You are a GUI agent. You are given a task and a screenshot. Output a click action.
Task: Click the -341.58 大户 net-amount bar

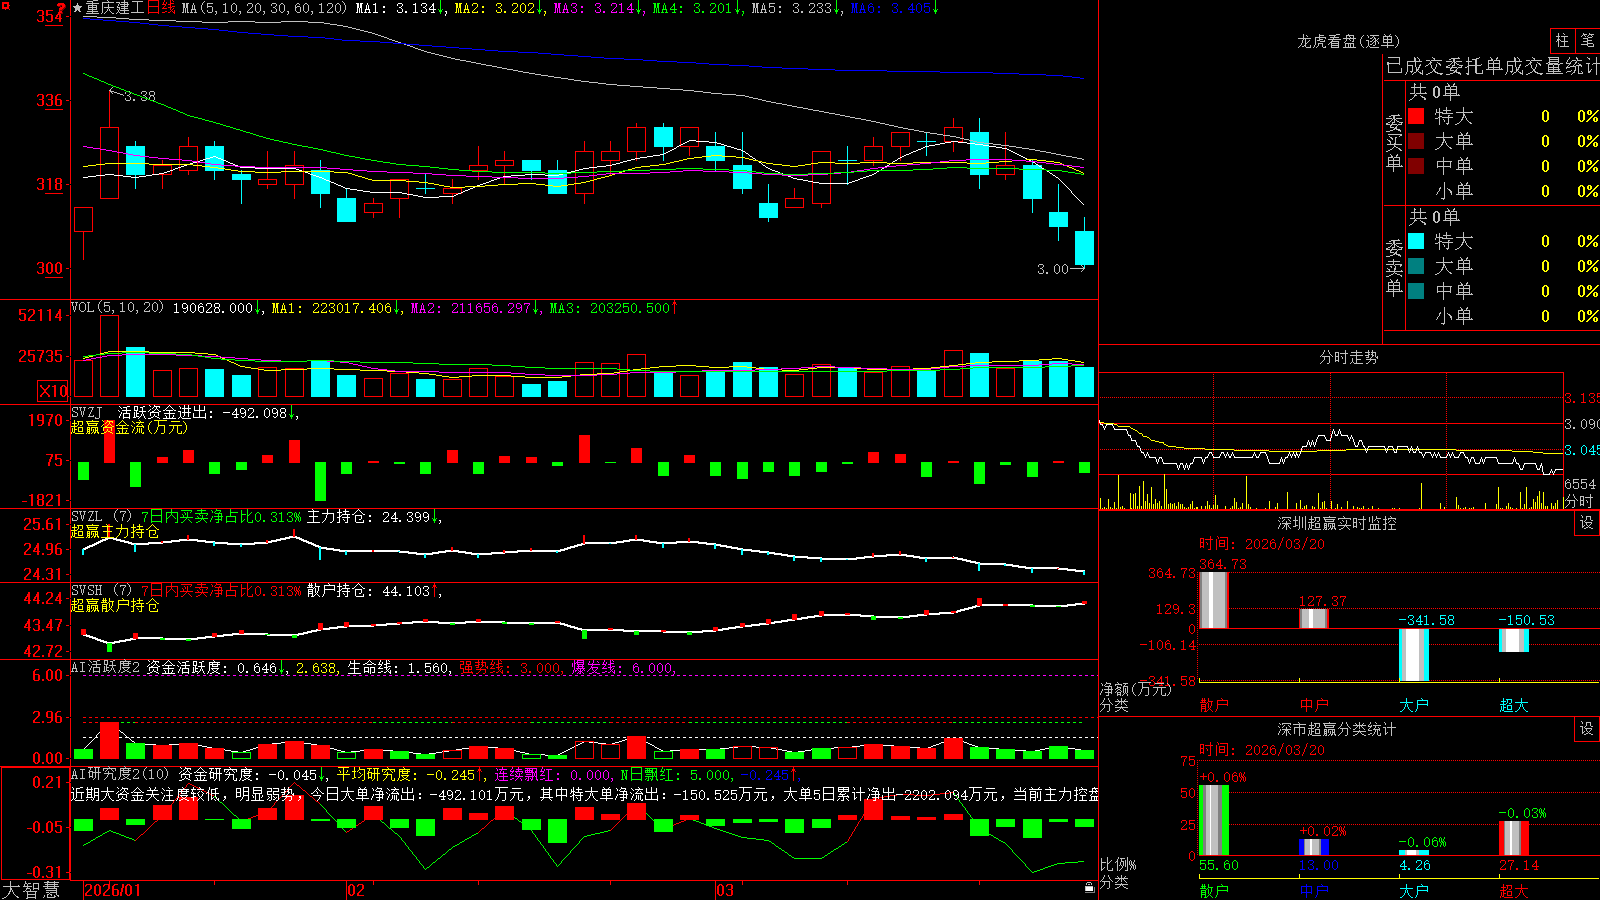pyautogui.click(x=1413, y=654)
